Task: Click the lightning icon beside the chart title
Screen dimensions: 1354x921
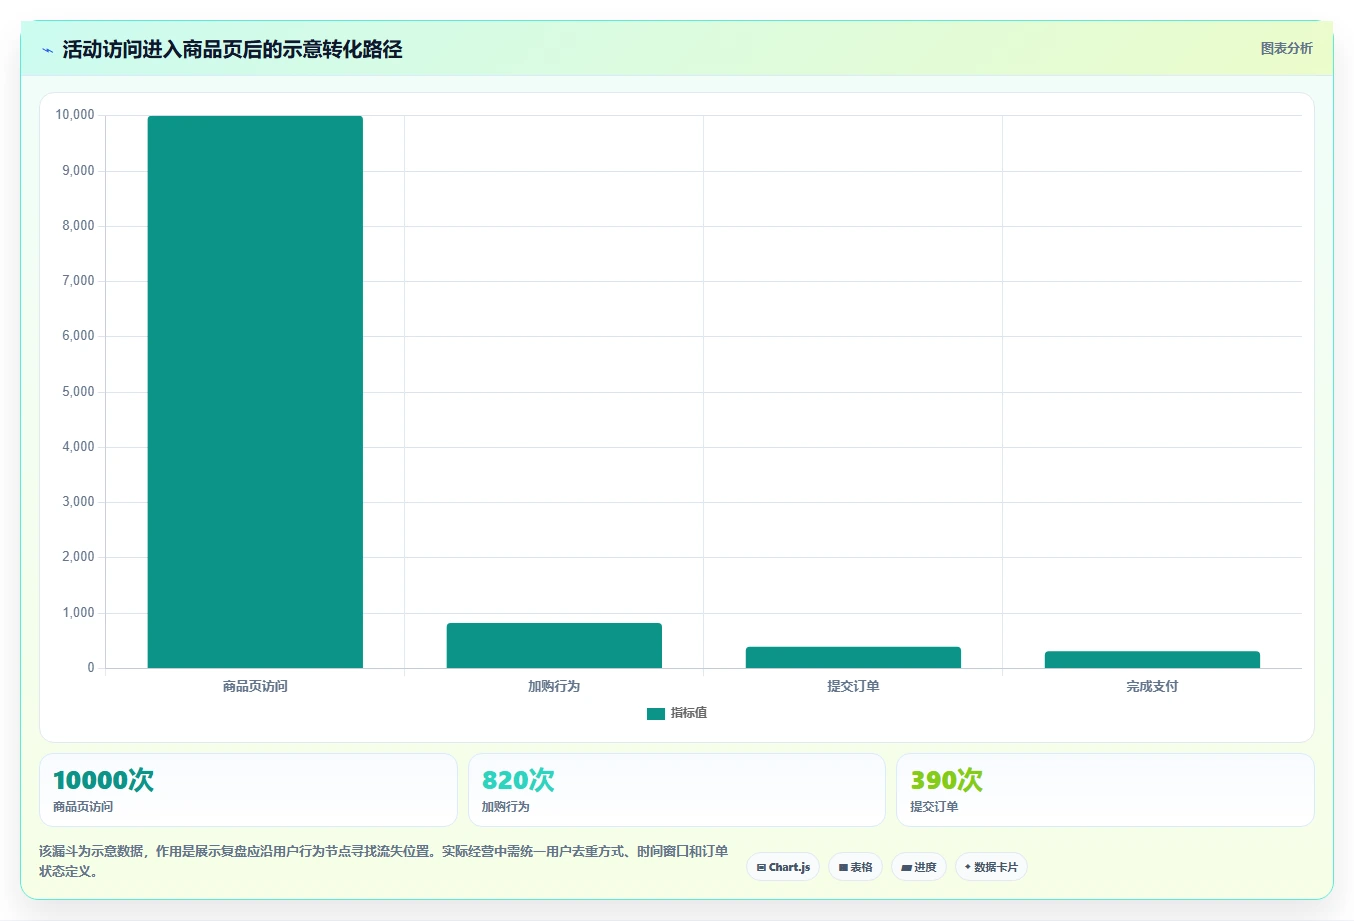Action: click(x=47, y=50)
